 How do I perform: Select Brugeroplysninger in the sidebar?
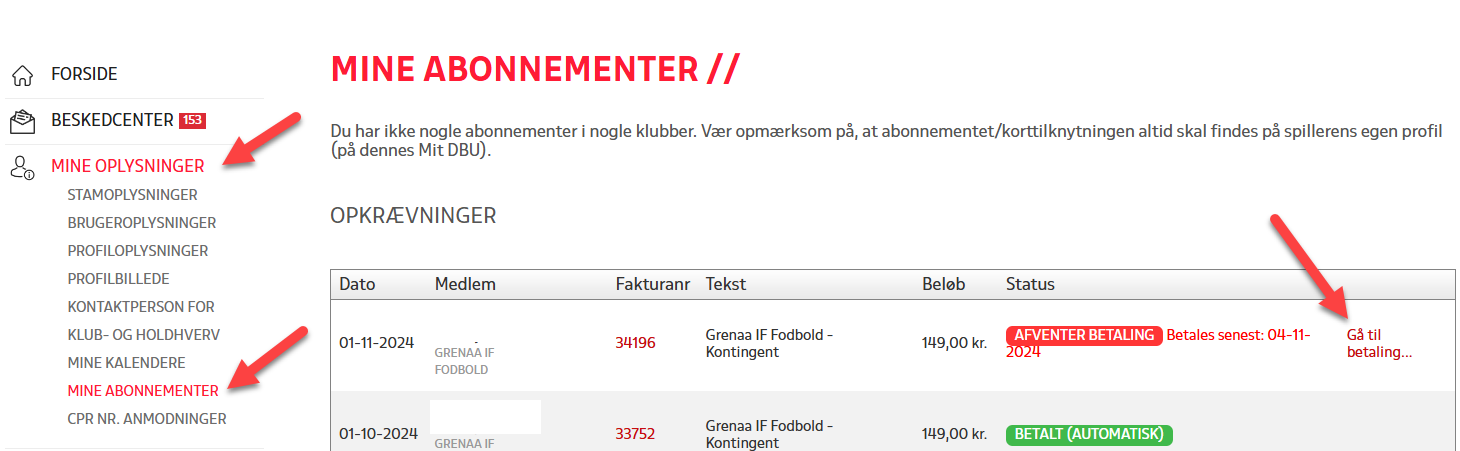coord(141,223)
